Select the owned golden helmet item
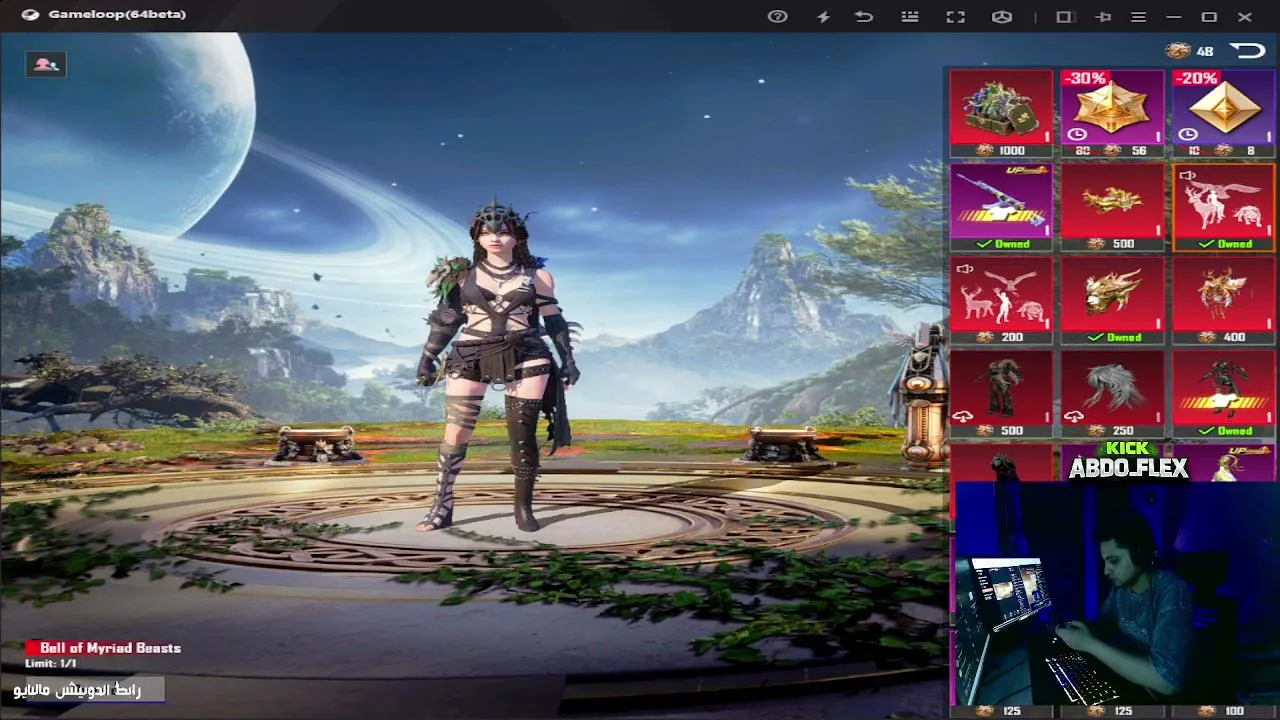The width and height of the screenshot is (1280, 720). click(1112, 301)
